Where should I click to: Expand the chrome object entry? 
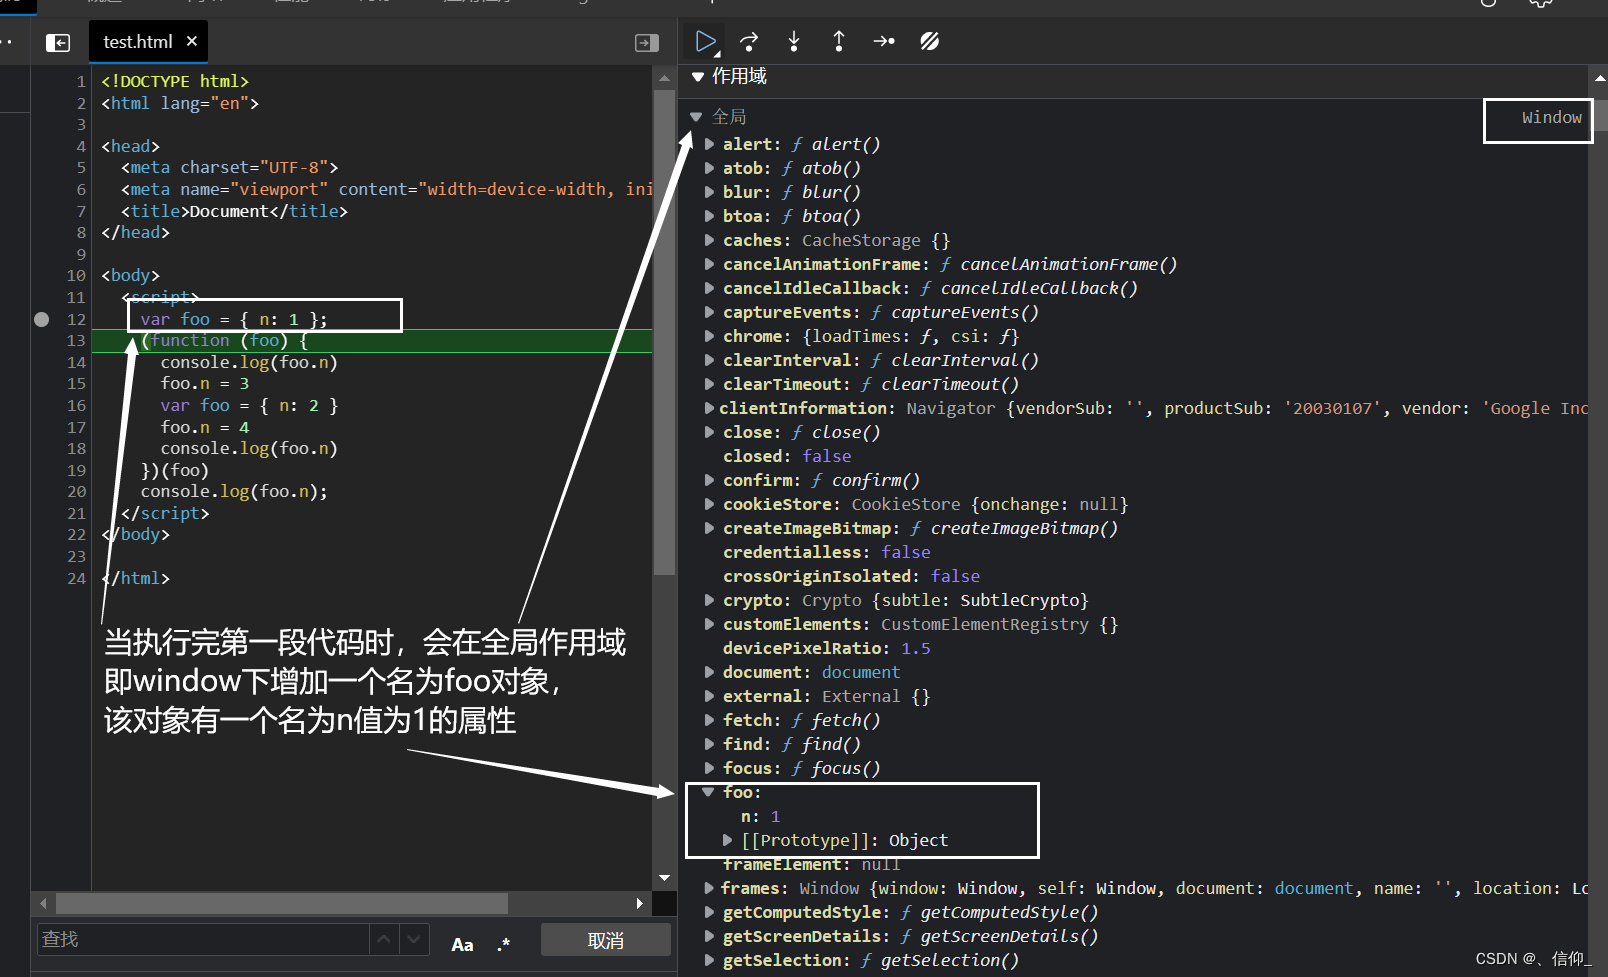coord(709,336)
